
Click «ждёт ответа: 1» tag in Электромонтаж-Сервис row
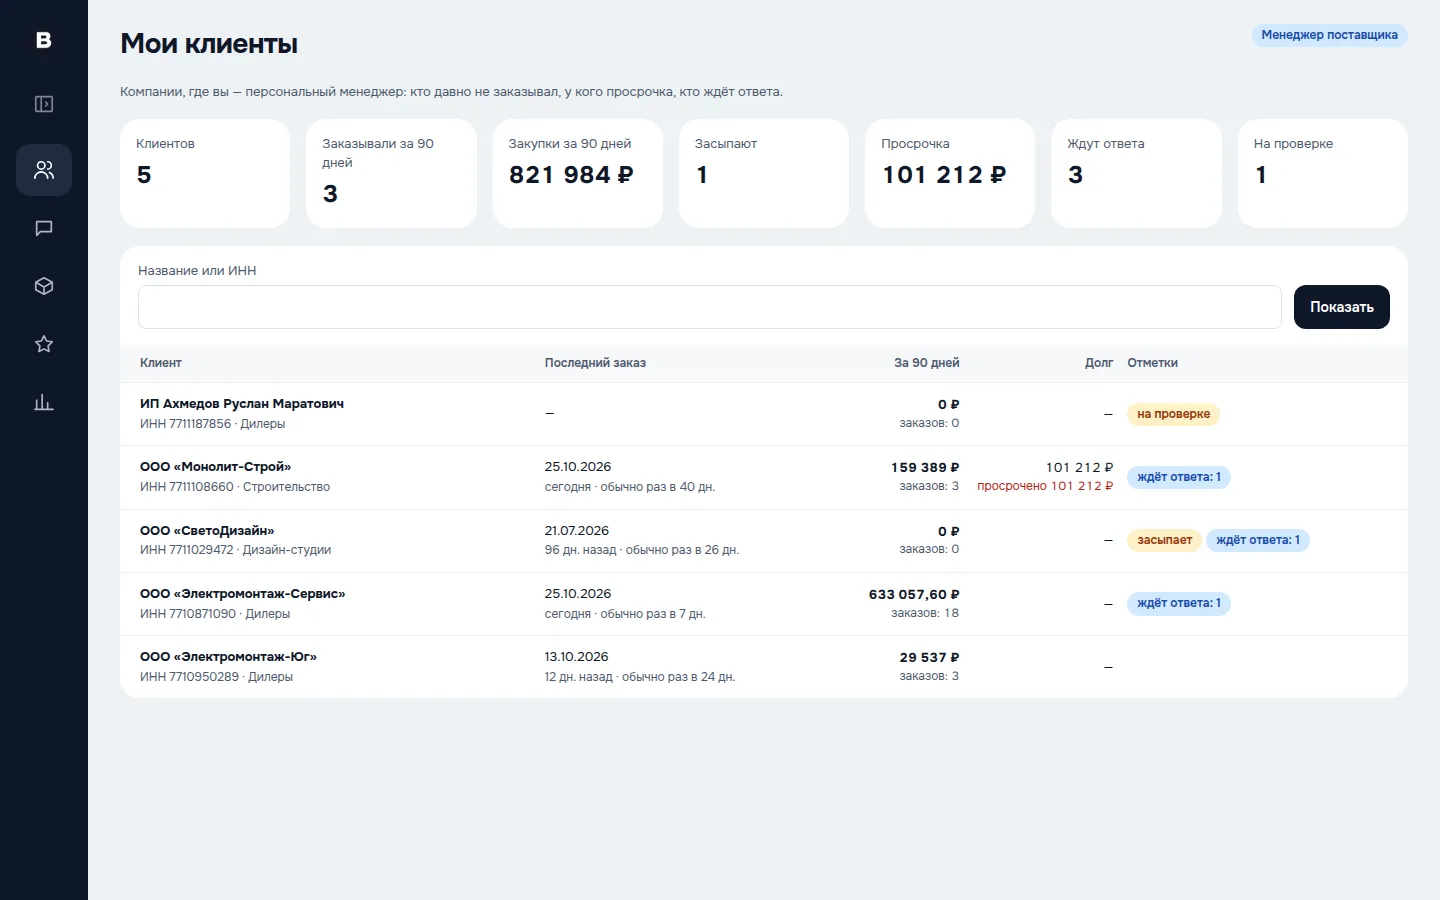(x=1179, y=603)
